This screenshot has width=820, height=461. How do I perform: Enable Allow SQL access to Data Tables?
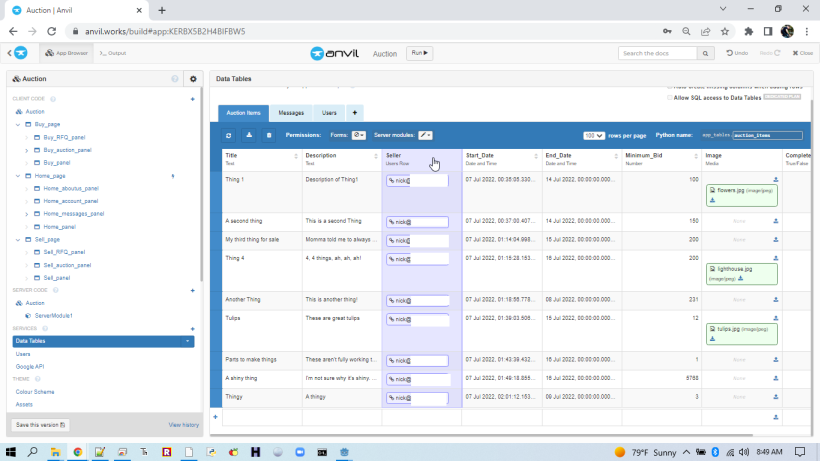[669, 97]
